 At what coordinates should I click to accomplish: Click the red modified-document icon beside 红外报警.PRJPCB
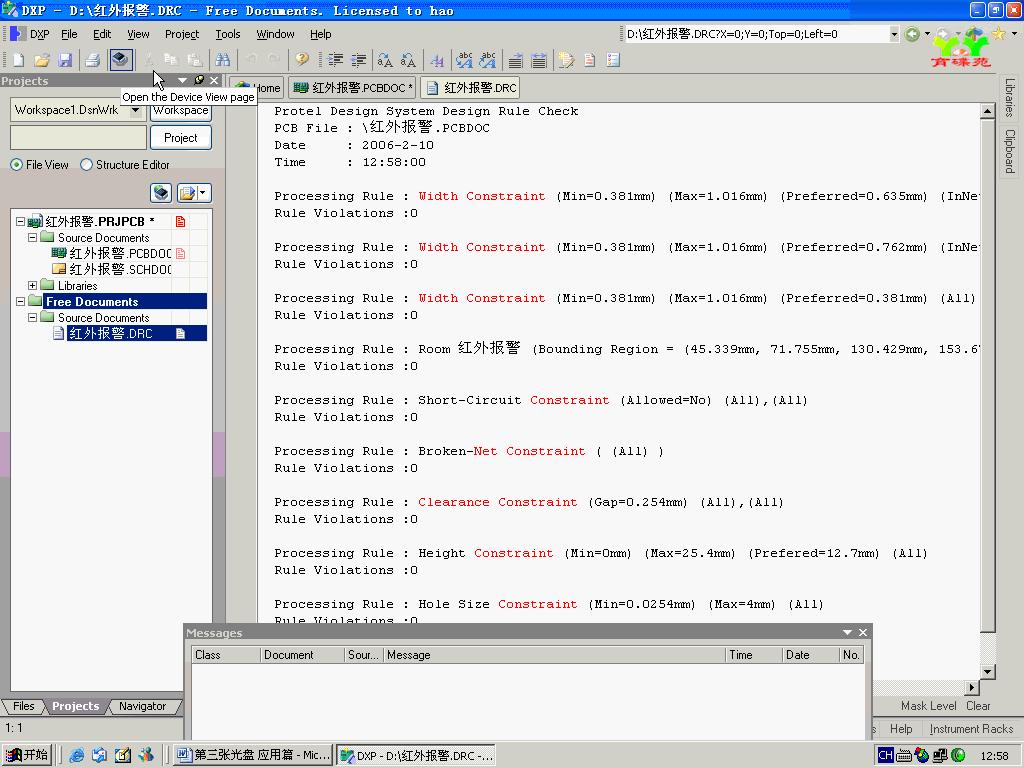pyautogui.click(x=180, y=221)
